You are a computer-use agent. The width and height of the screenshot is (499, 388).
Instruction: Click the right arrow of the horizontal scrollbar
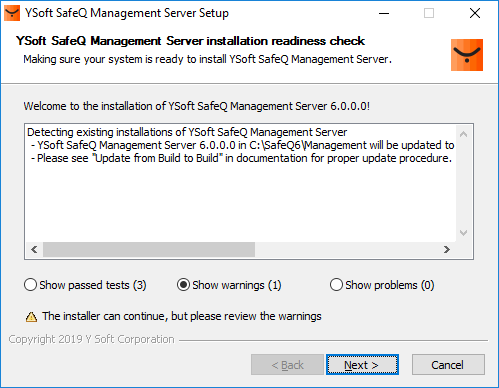tap(447, 249)
